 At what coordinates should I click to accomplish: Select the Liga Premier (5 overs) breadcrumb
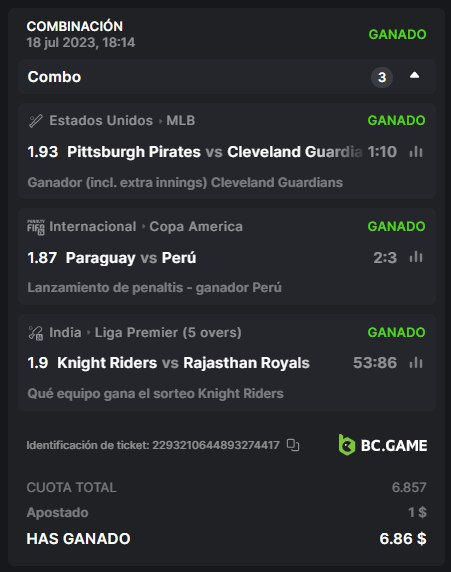(x=168, y=333)
